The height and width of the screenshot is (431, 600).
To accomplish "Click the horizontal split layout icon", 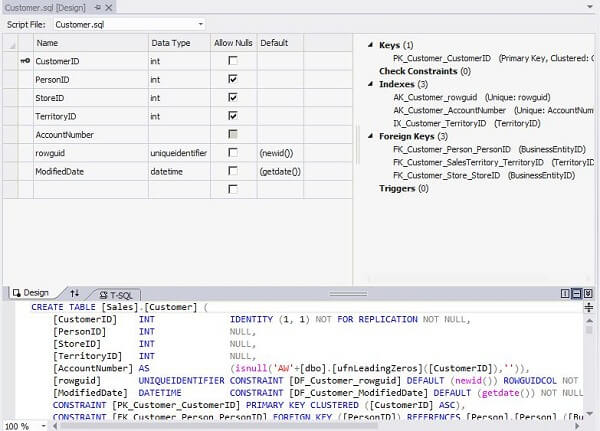I will click(577, 293).
